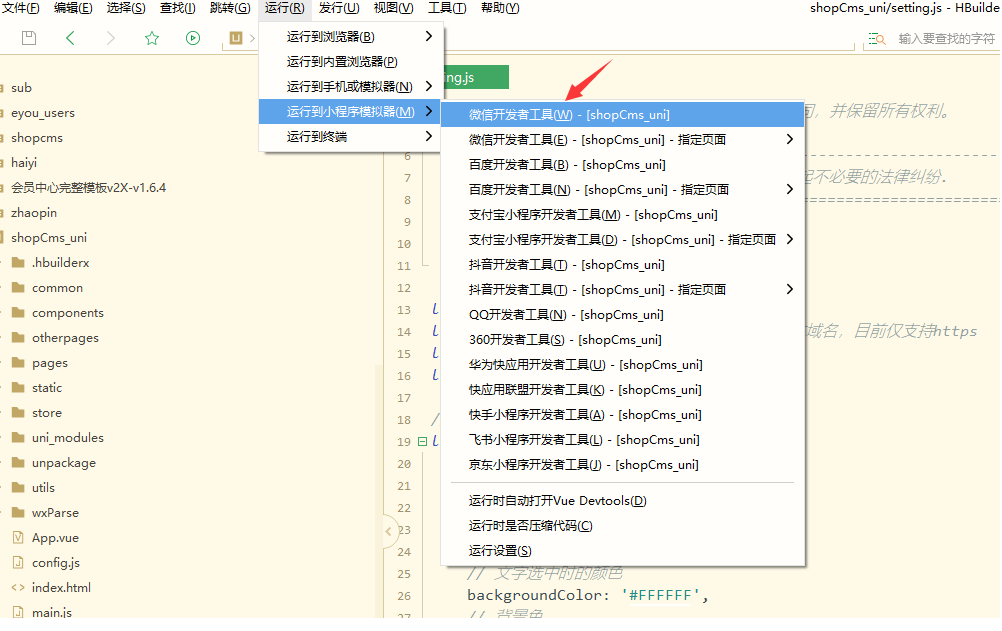Open the 文件(F) menu
The width and height of the screenshot is (1002, 631).
pyautogui.click(x=21, y=8)
